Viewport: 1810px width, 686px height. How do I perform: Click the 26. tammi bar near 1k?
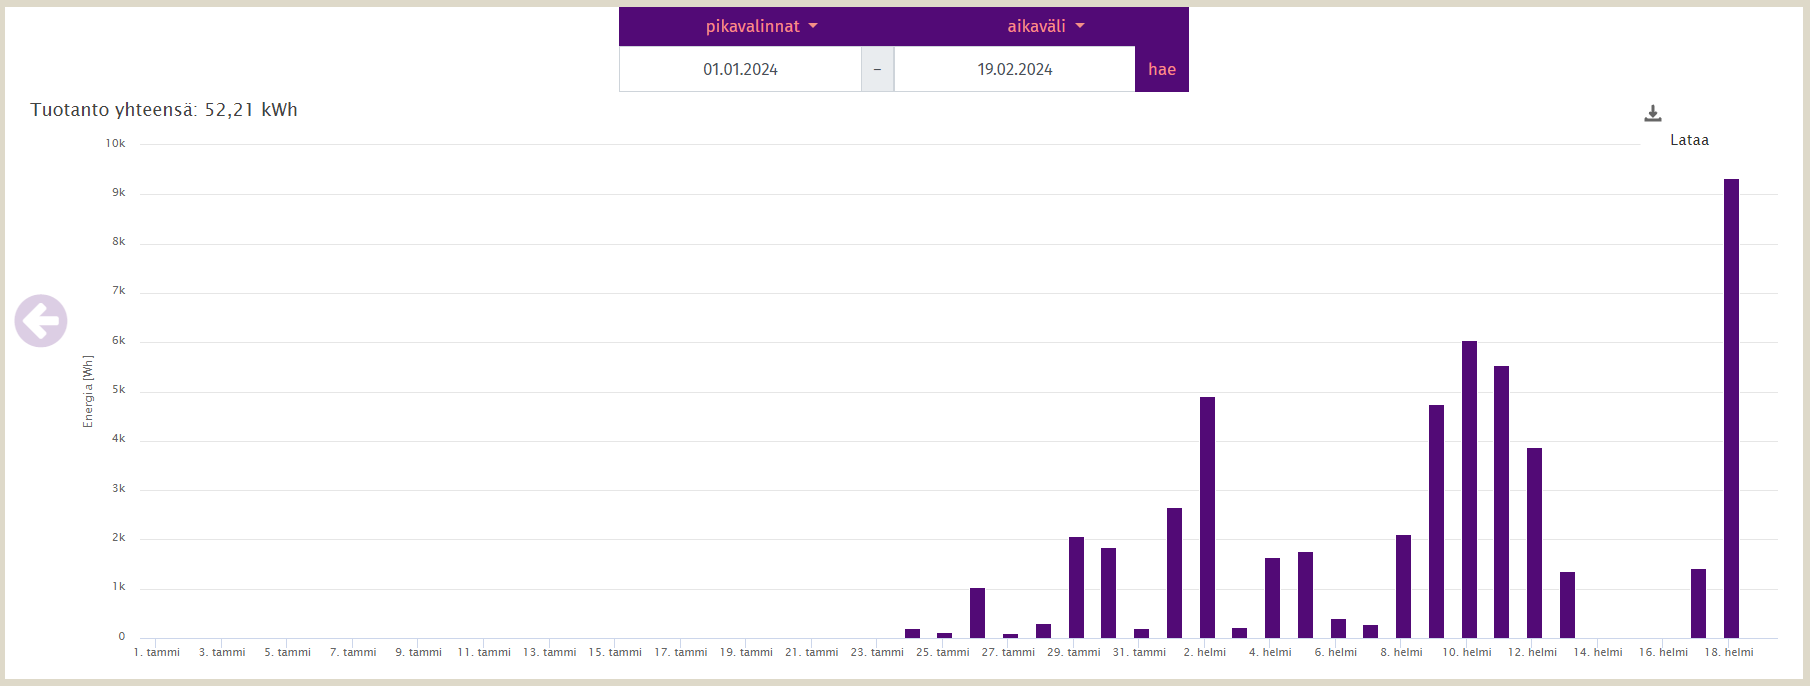pyautogui.click(x=977, y=612)
